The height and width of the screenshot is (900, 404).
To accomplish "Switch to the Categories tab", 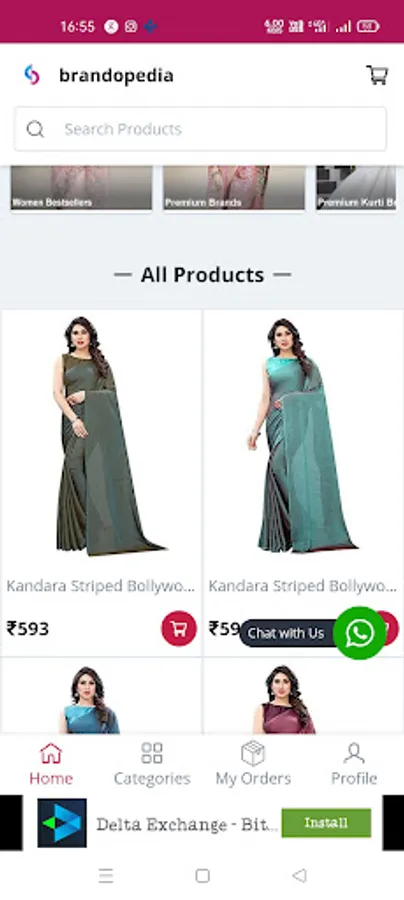I will point(152,764).
